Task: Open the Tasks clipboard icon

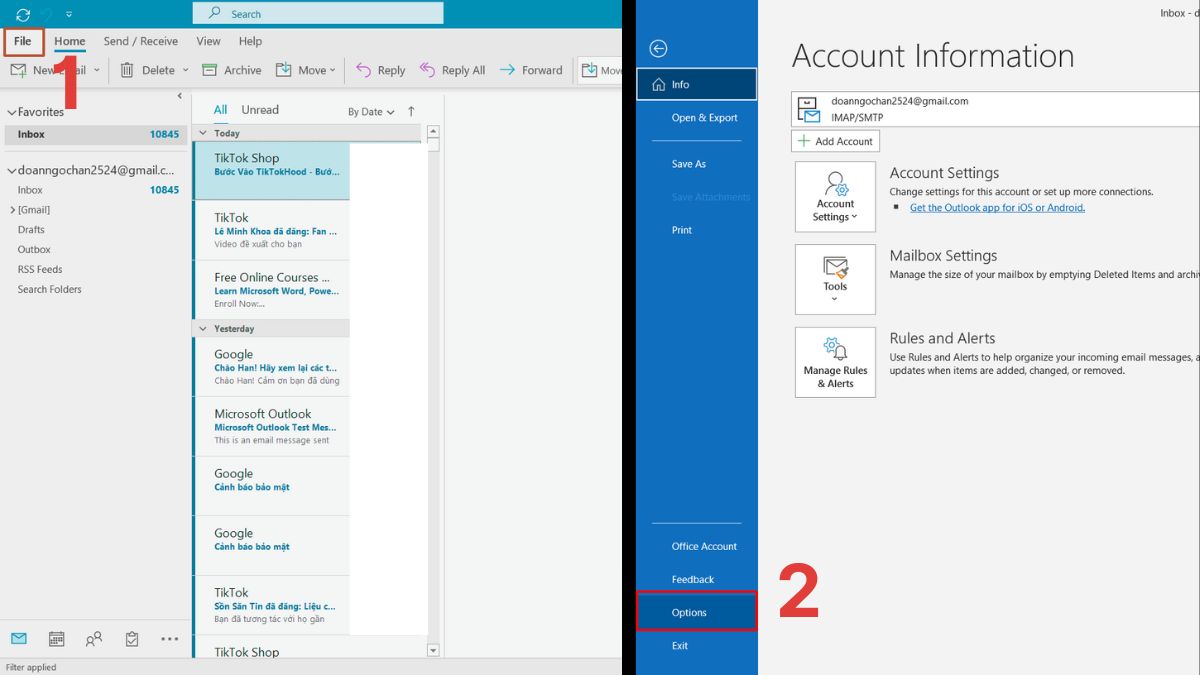Action: click(x=132, y=639)
